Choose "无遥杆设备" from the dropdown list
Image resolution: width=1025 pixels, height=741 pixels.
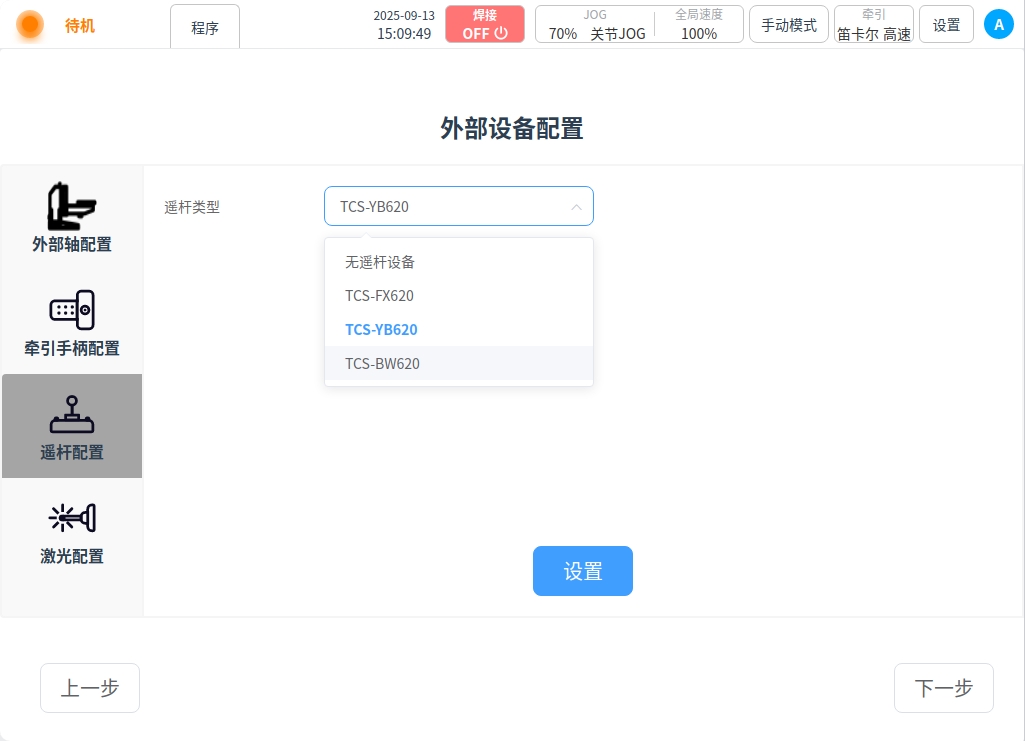380,262
